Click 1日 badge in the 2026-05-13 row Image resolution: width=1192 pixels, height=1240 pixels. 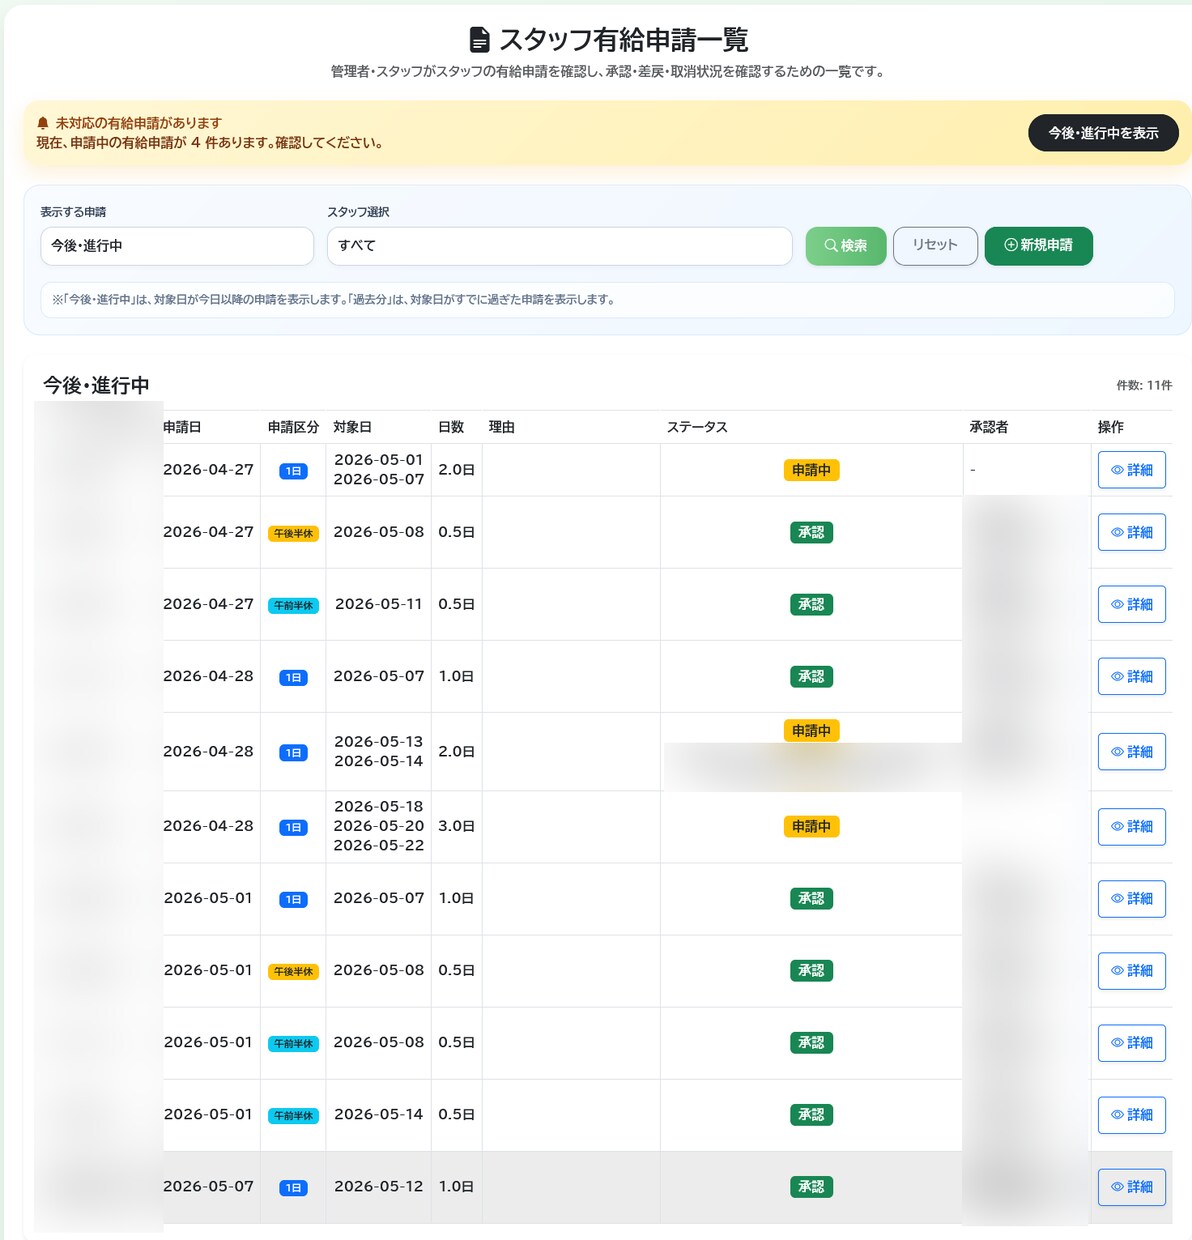pos(293,753)
